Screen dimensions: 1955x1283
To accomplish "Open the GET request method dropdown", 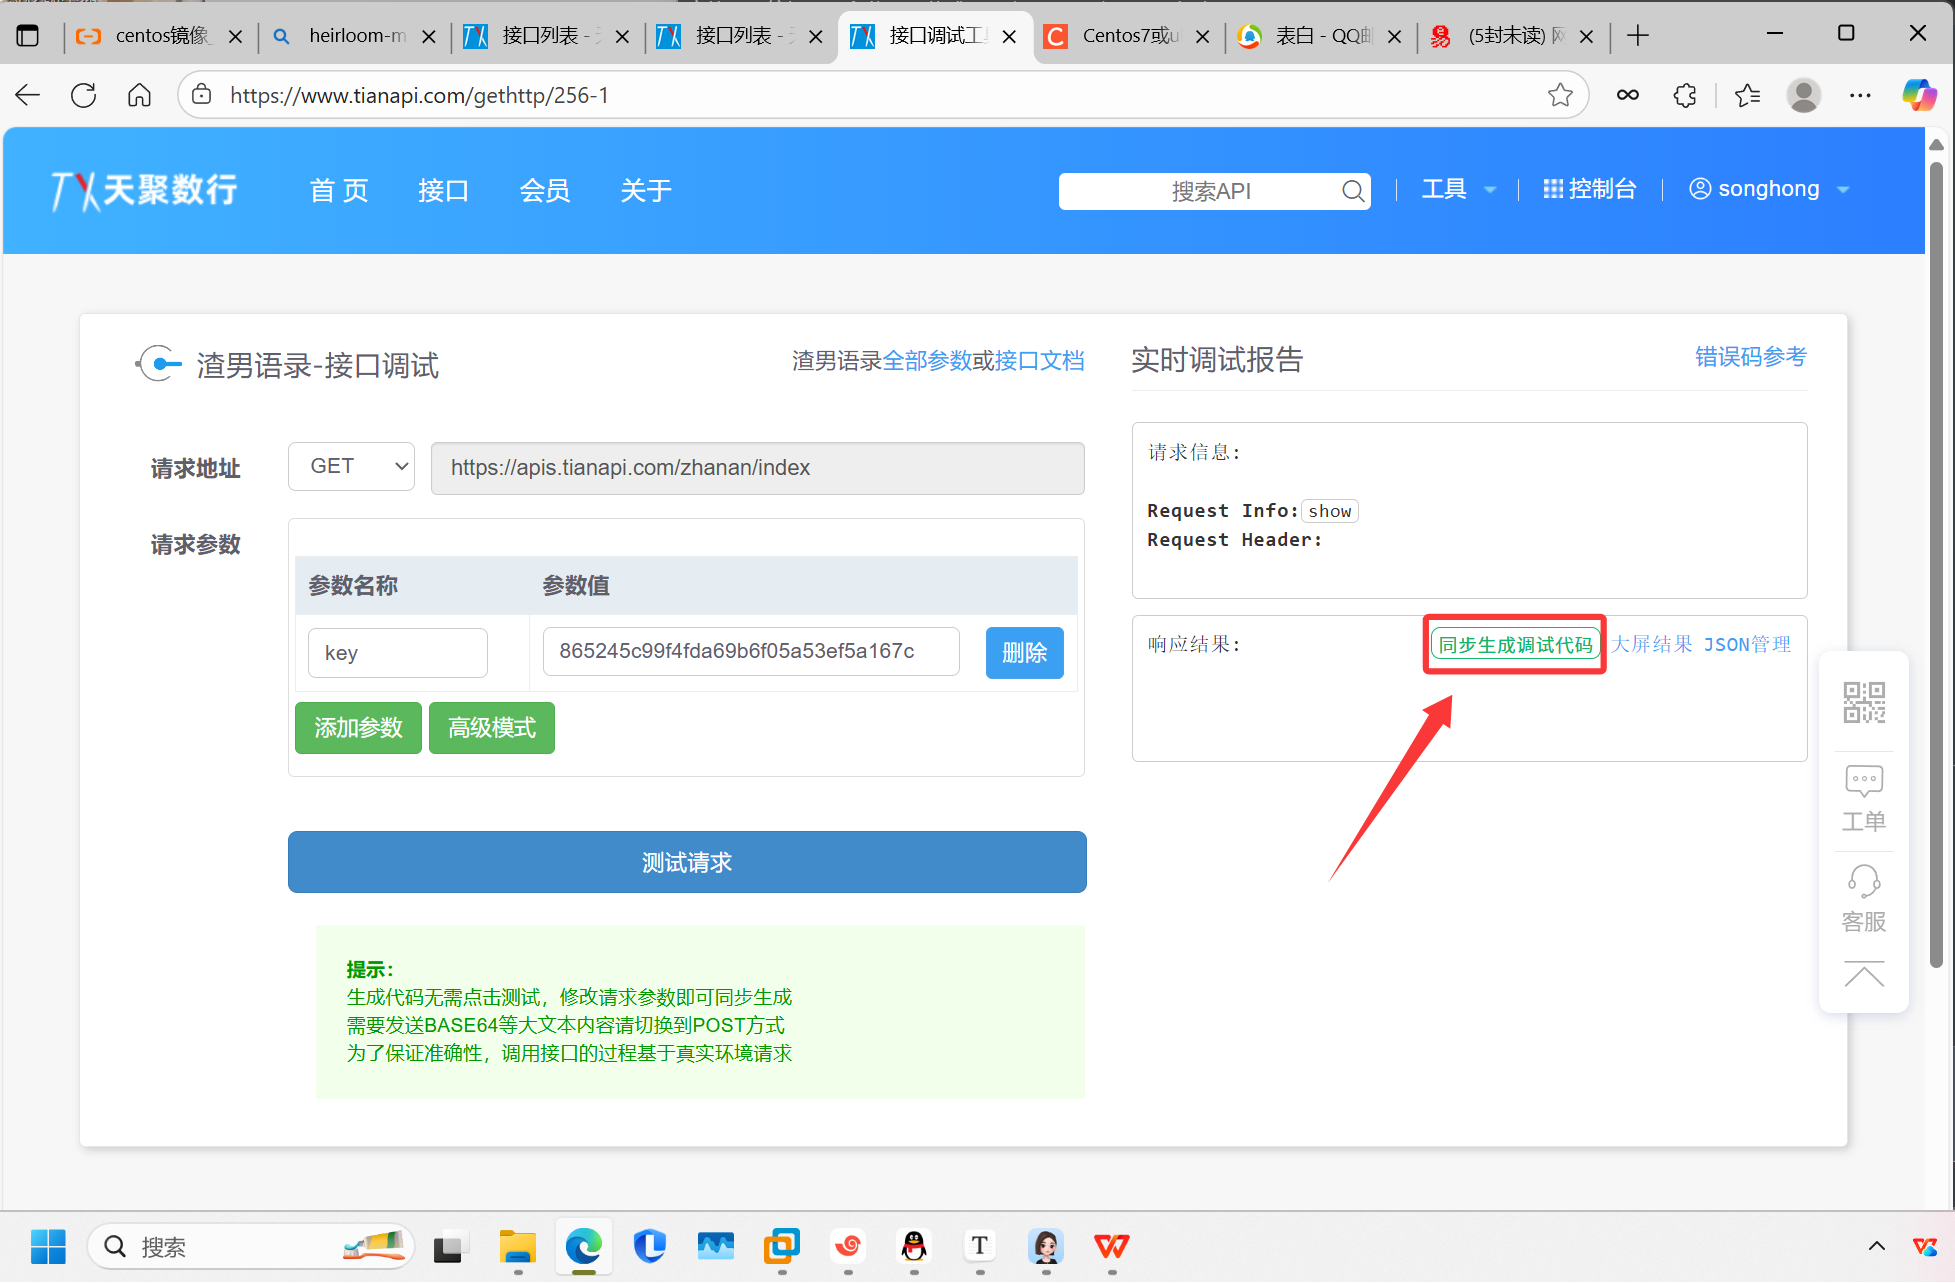I will click(x=352, y=467).
